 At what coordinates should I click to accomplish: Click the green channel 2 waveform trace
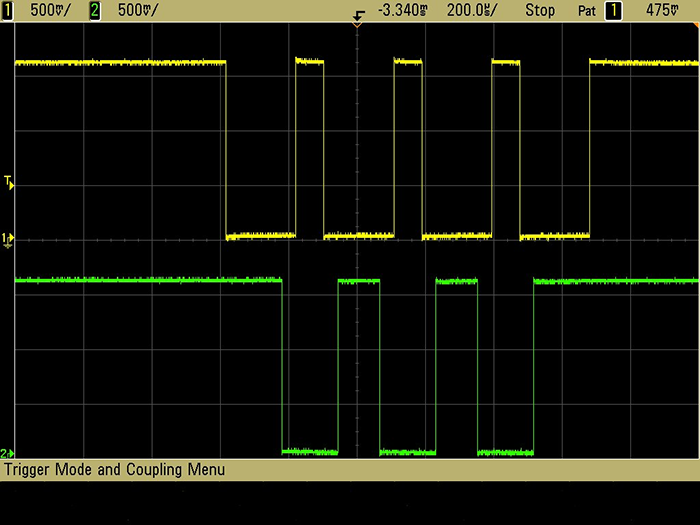click(150, 281)
